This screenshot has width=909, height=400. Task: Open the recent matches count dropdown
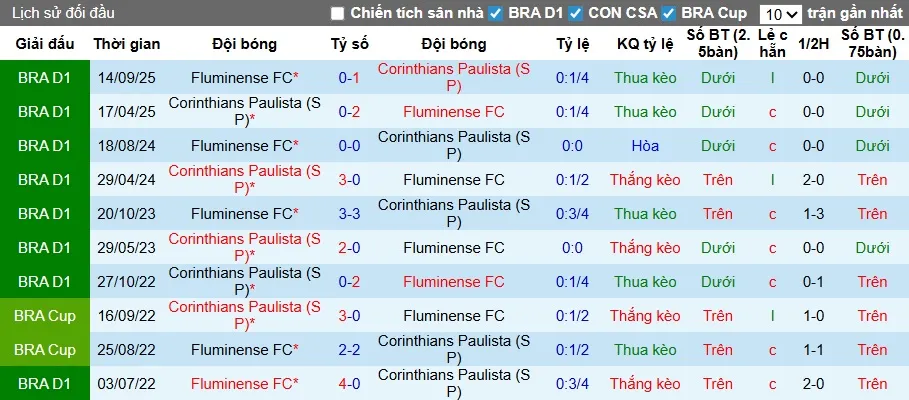tap(779, 14)
